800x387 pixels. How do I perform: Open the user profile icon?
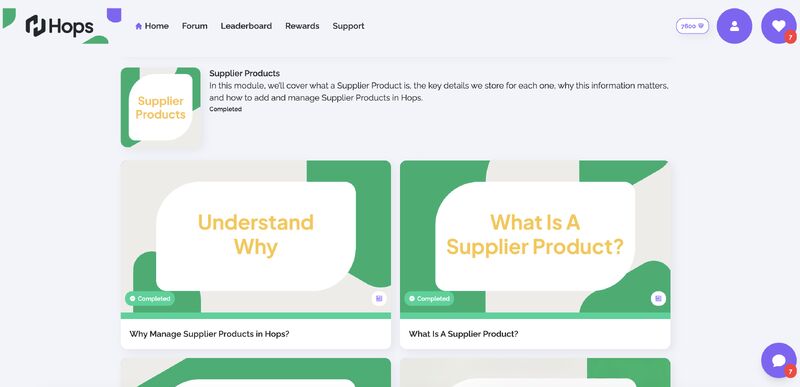(734, 26)
